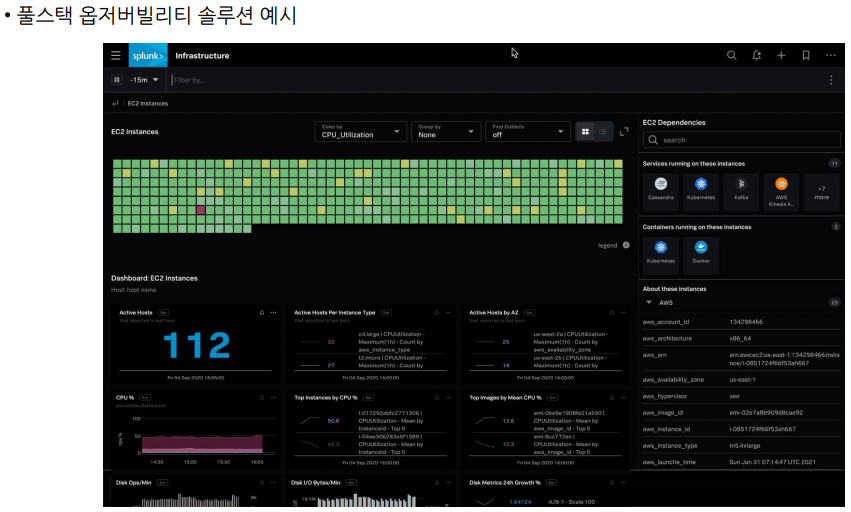Click the aws_availability_zone value us-east-1
This screenshot has width=851, height=512.
742,380
